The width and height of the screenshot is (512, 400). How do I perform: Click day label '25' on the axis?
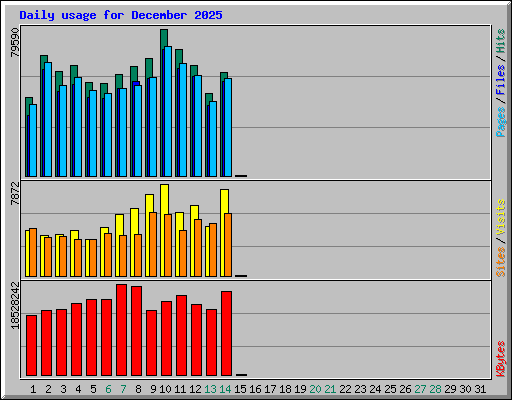coord(390,389)
